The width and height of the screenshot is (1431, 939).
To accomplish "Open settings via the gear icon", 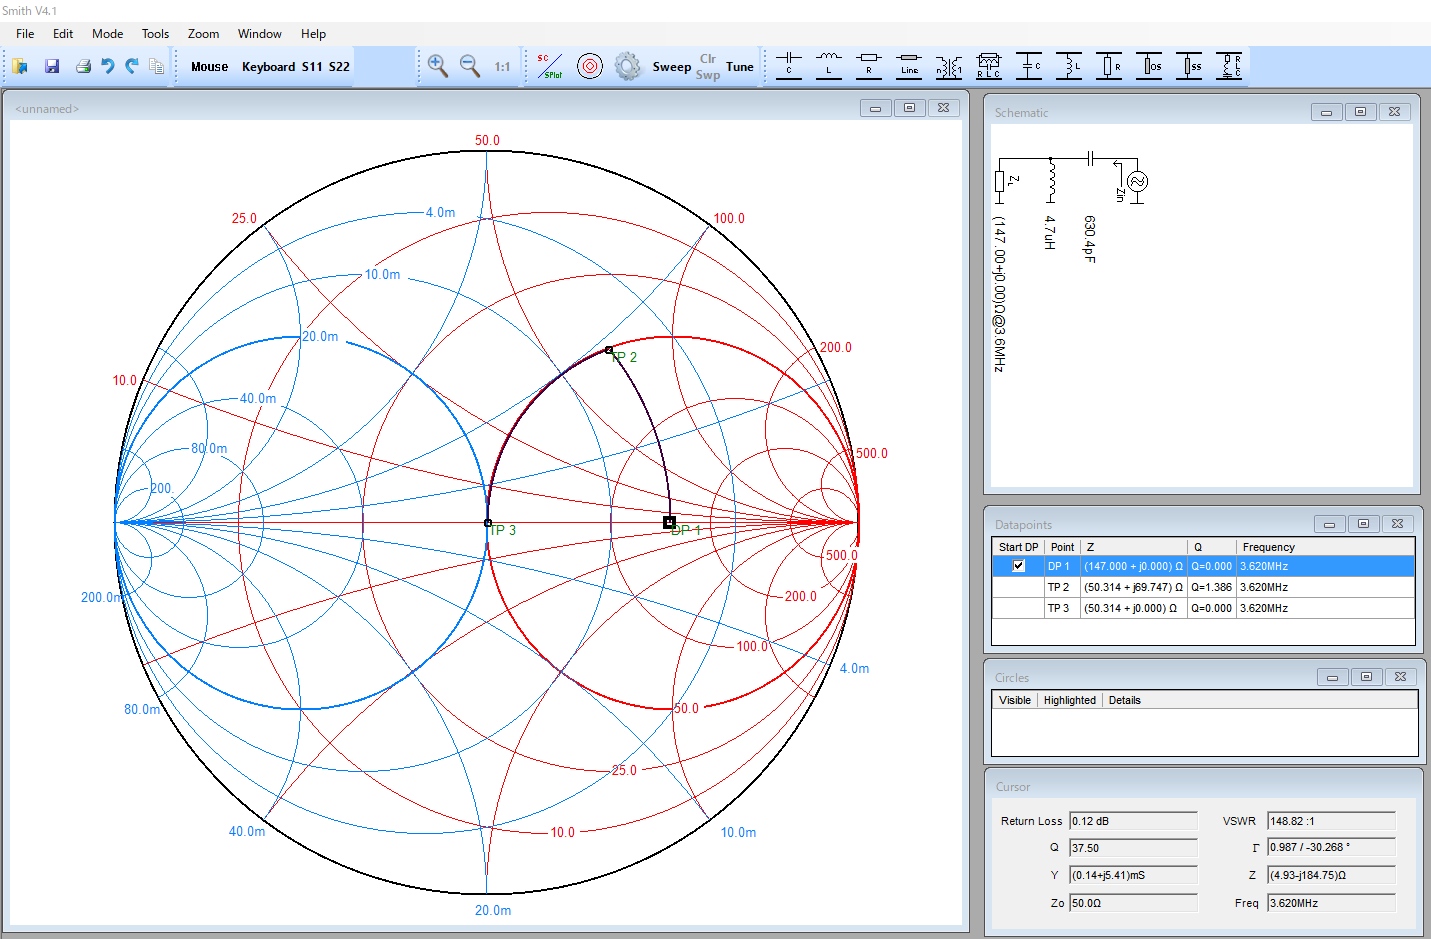I will [627, 67].
